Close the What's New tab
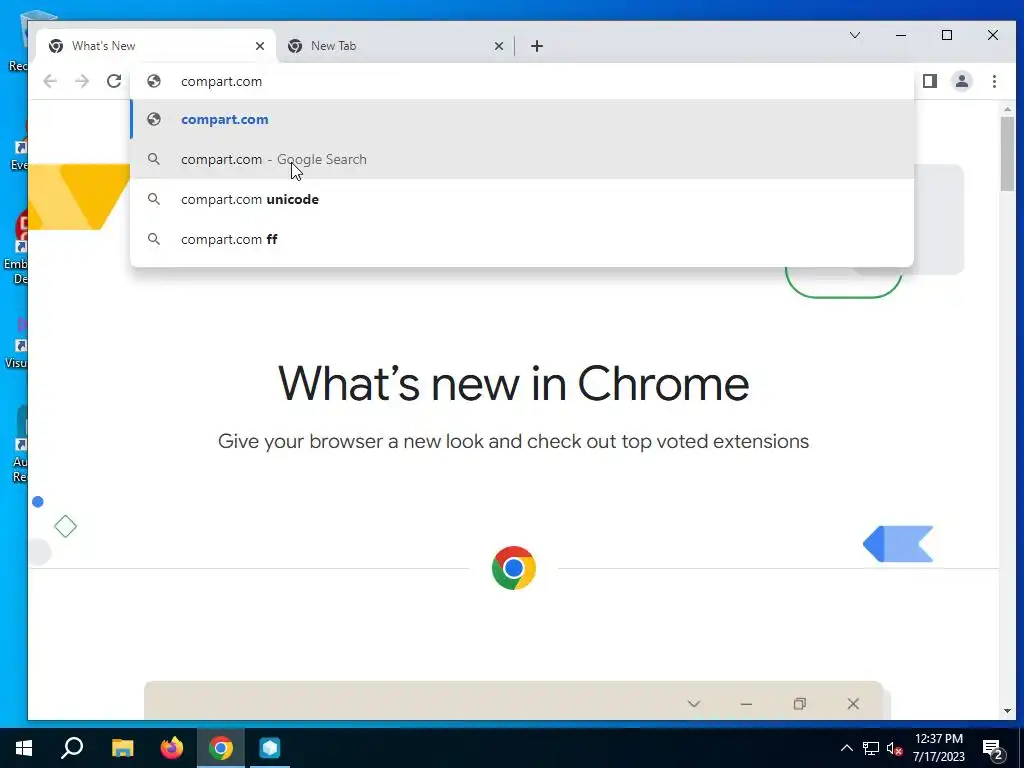The width and height of the screenshot is (1024, 768). (x=260, y=46)
